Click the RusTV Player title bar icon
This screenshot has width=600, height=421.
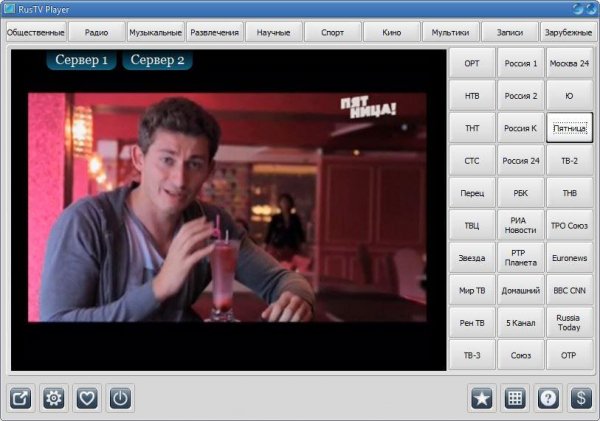coord(9,8)
